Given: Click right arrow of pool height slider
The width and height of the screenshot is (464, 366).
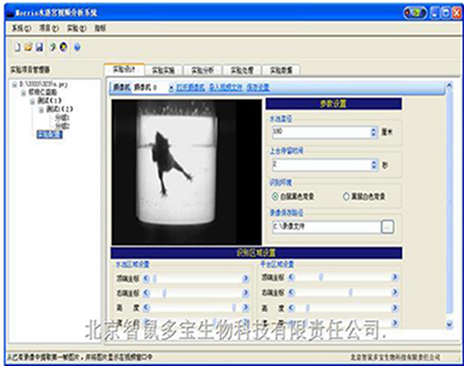Looking at the screenshot, I should tap(245, 308).
